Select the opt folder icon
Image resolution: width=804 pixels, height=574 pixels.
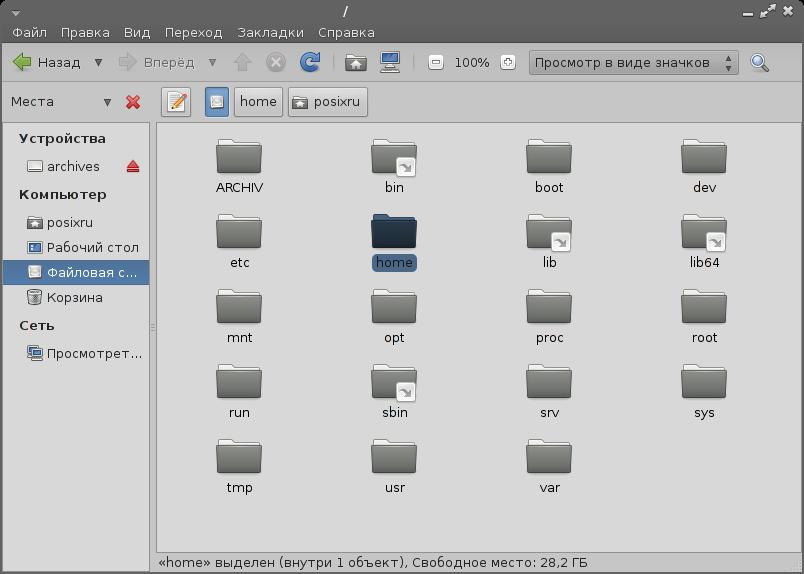point(394,306)
